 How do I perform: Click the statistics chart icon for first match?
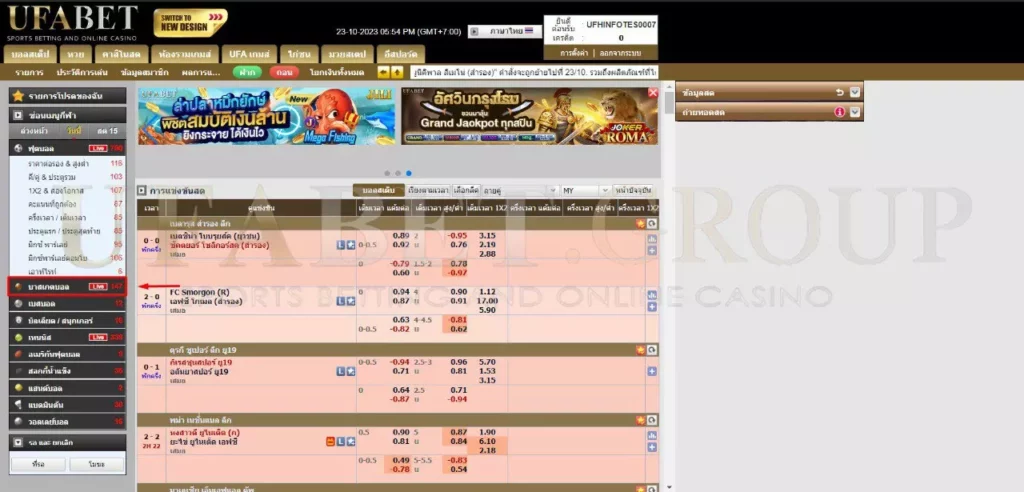tap(652, 239)
